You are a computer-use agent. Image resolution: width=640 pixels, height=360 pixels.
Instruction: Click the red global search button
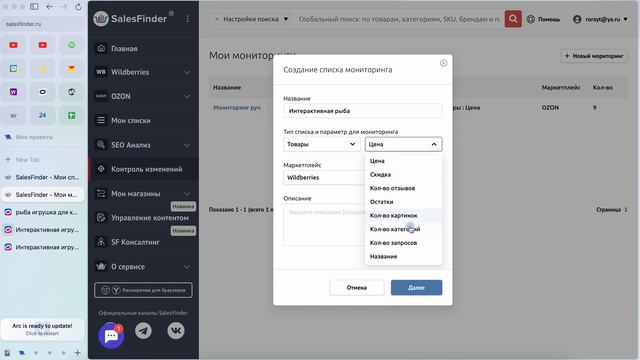(x=513, y=19)
